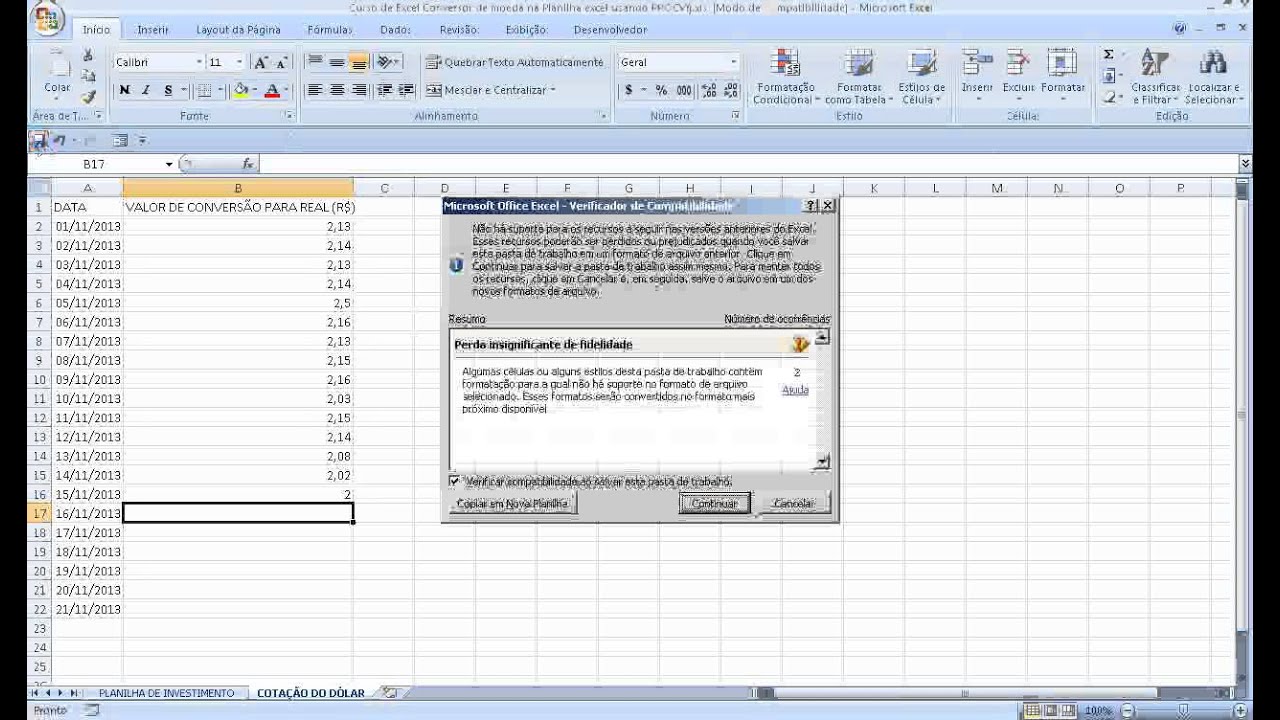
Task: Increase indent in alignment group
Action: click(406, 90)
